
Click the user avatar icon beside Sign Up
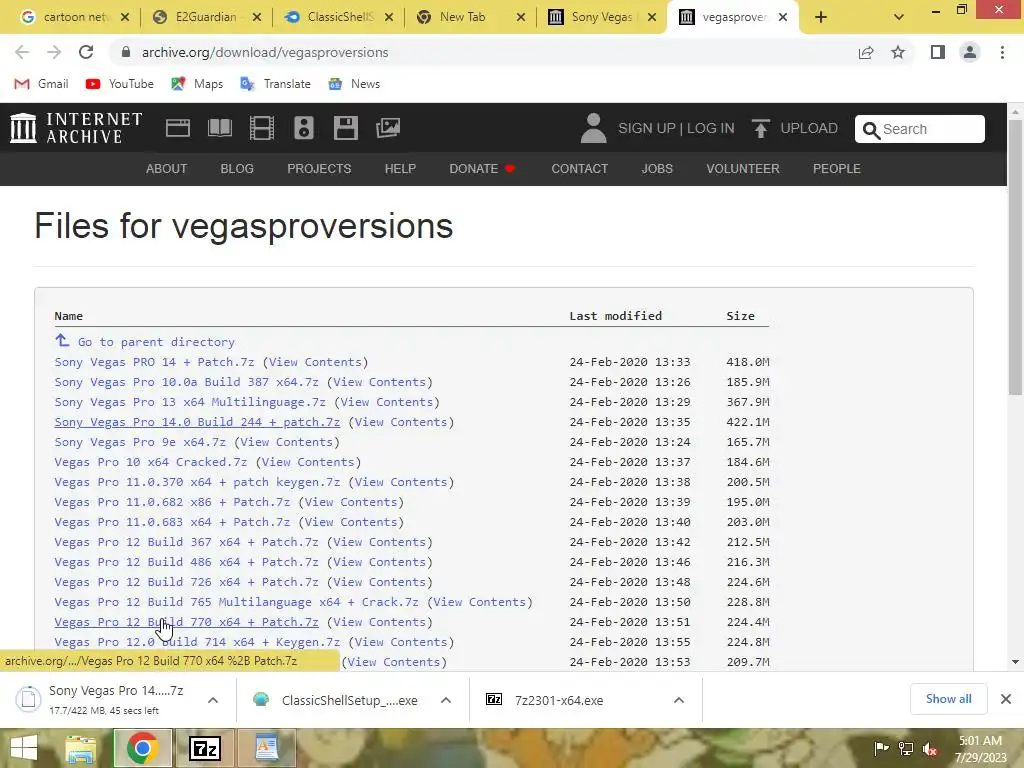[x=594, y=128]
